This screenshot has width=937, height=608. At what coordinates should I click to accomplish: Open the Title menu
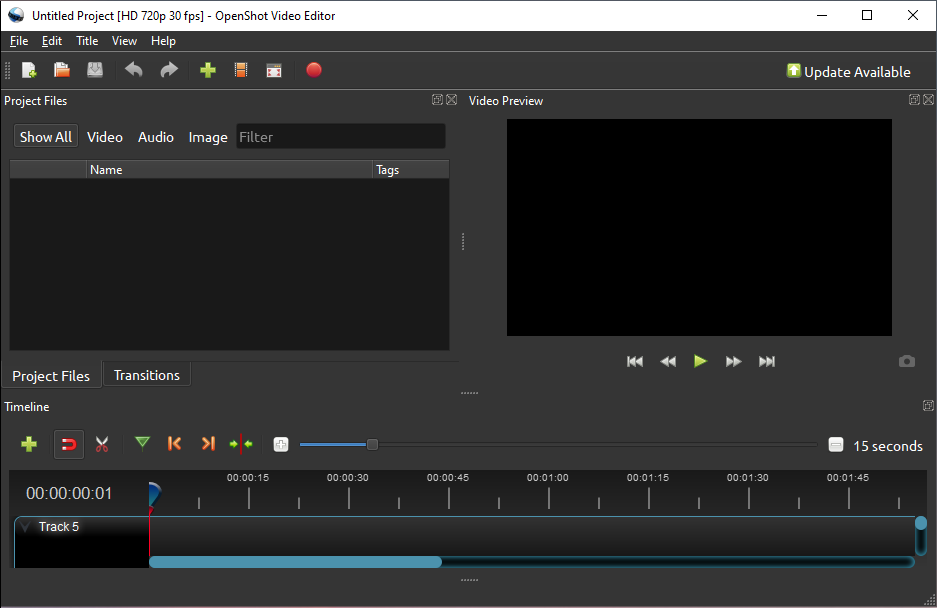point(87,41)
